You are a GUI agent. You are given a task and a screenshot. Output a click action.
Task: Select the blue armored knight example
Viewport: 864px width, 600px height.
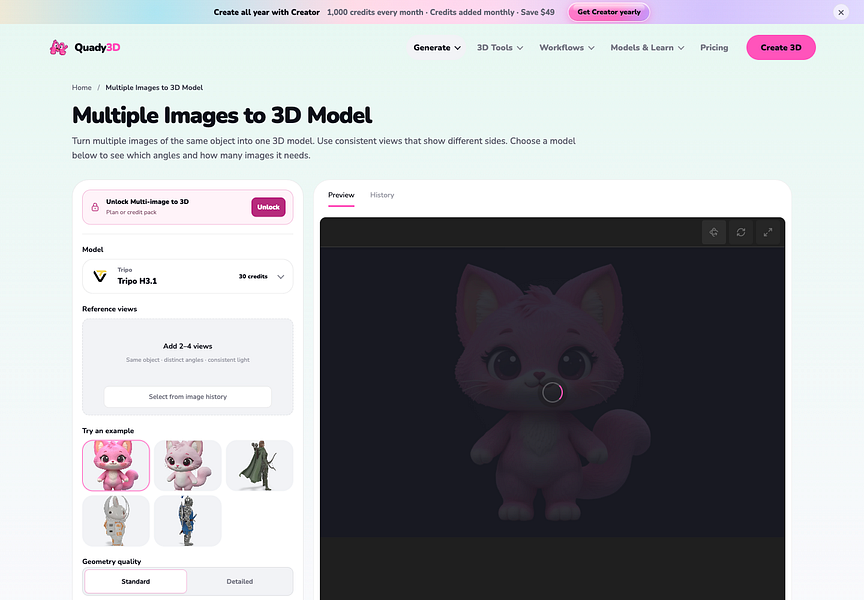(x=187, y=521)
